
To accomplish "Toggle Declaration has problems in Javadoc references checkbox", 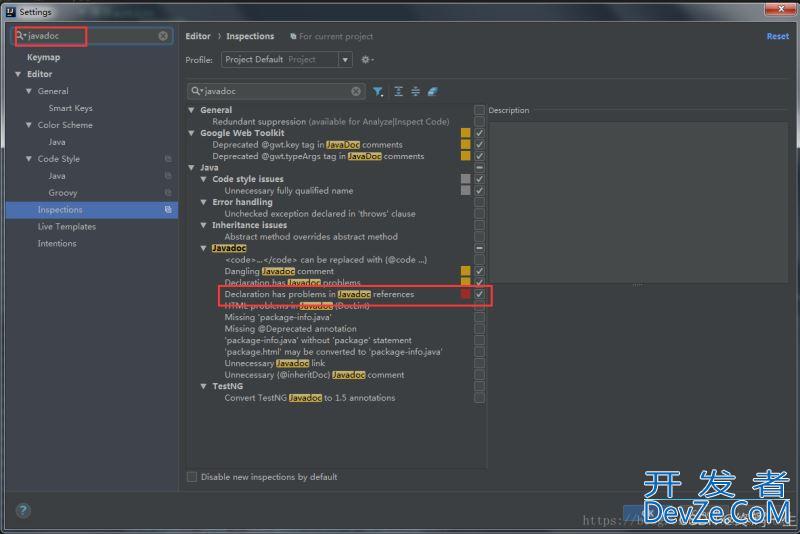I will coord(479,294).
